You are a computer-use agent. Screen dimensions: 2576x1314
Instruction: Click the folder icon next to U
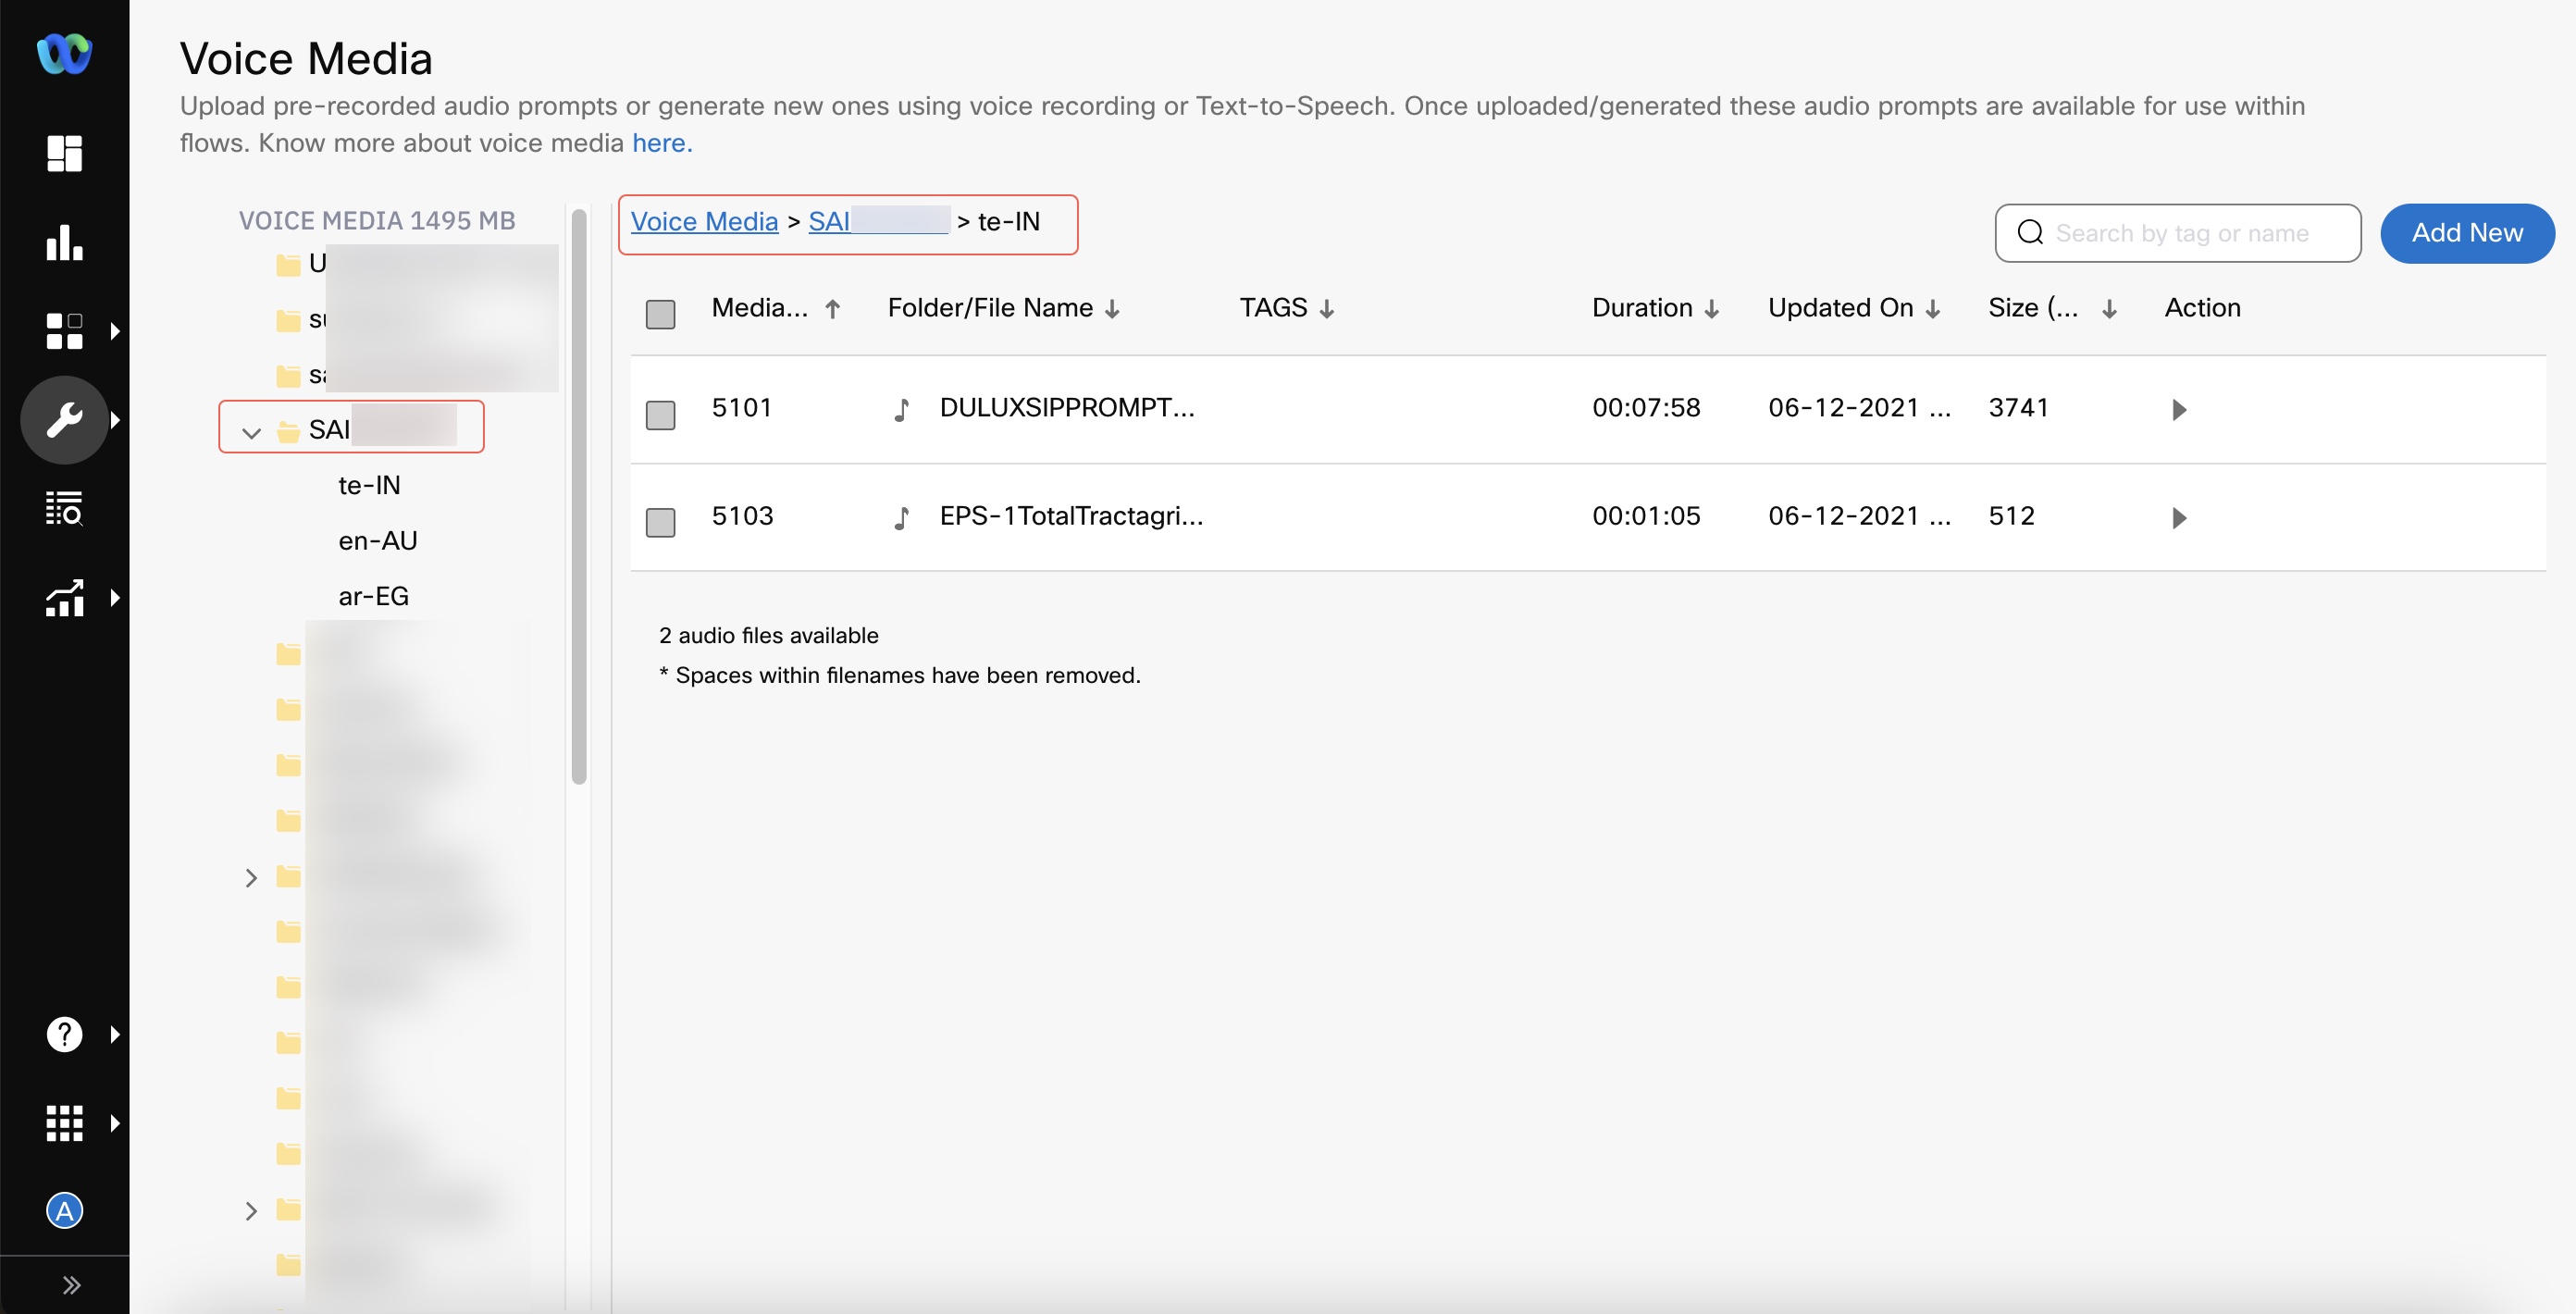[288, 265]
